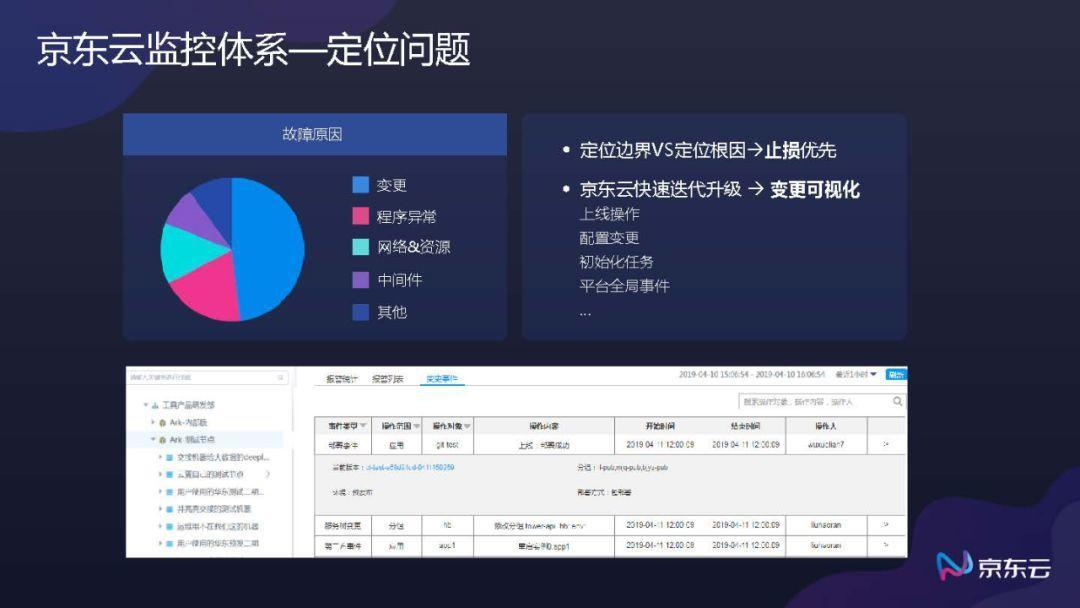Screen dimensions: 1080x608
Task: Click the 其他 dark blue legend swatch
Action: point(360,312)
